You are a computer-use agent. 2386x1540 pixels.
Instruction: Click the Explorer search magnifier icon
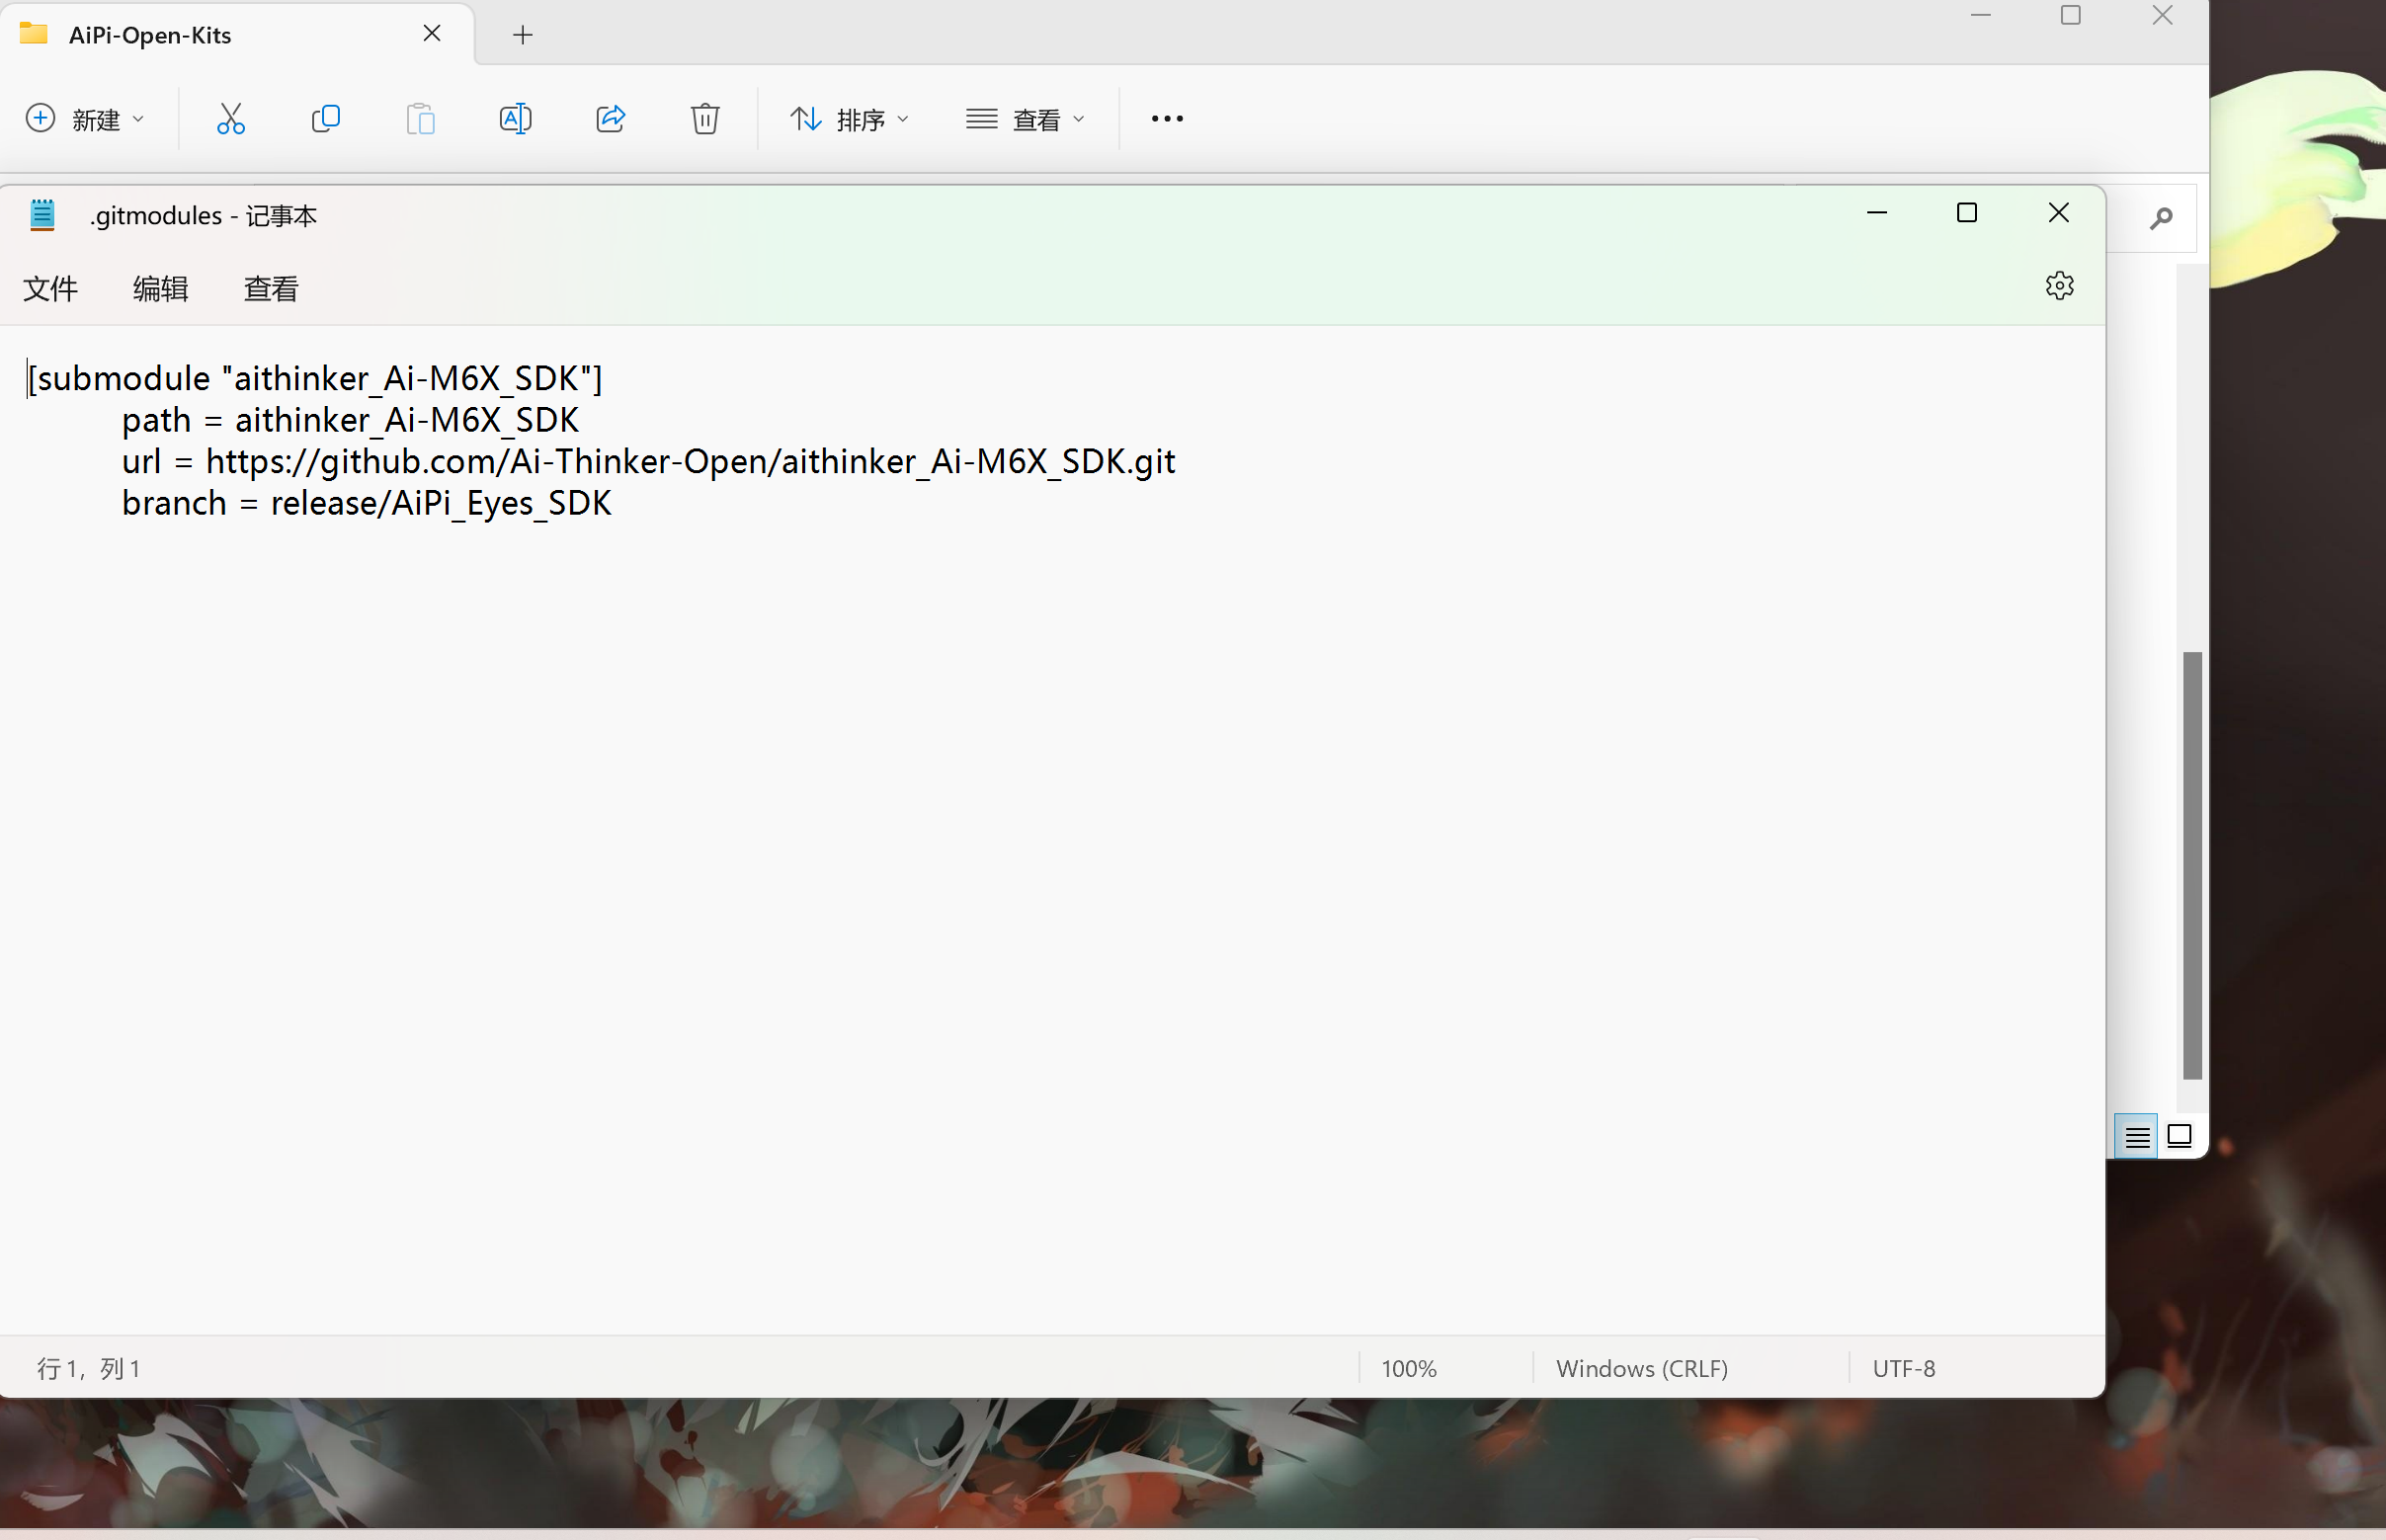pyautogui.click(x=2160, y=217)
